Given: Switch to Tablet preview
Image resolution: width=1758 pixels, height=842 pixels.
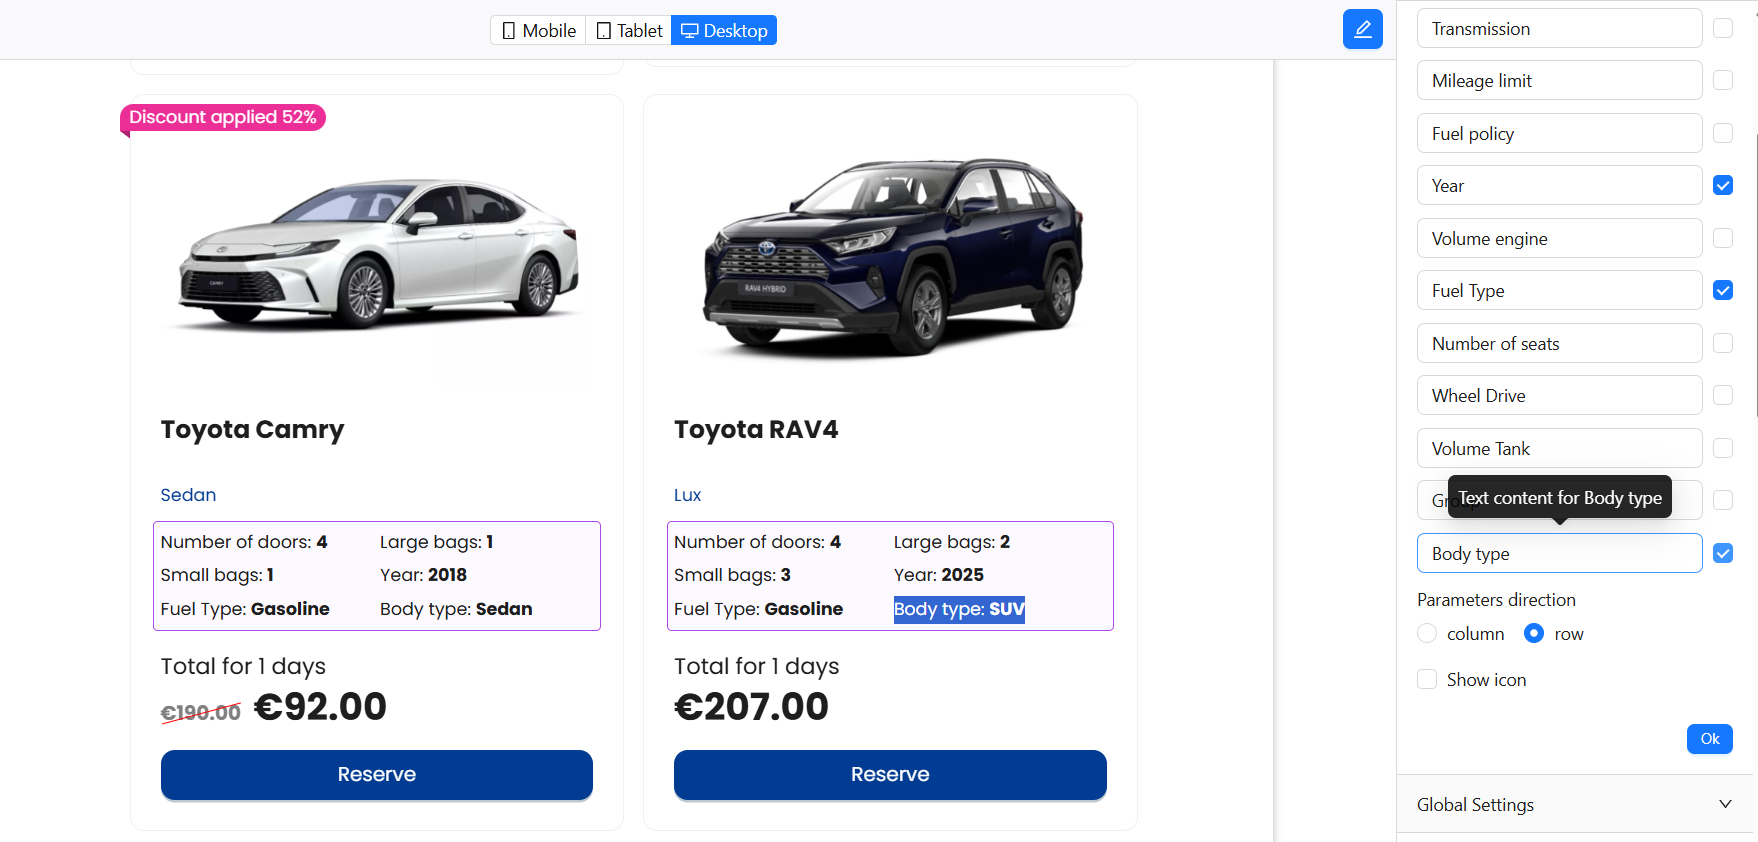Looking at the screenshot, I should pos(629,31).
